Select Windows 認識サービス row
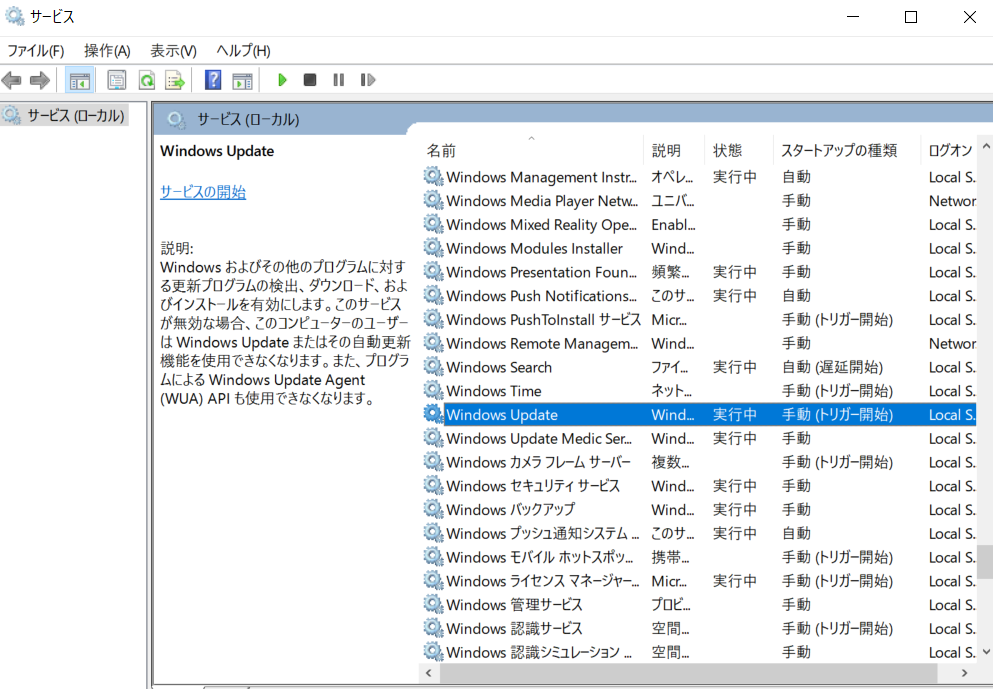The image size is (993, 689). (699, 628)
